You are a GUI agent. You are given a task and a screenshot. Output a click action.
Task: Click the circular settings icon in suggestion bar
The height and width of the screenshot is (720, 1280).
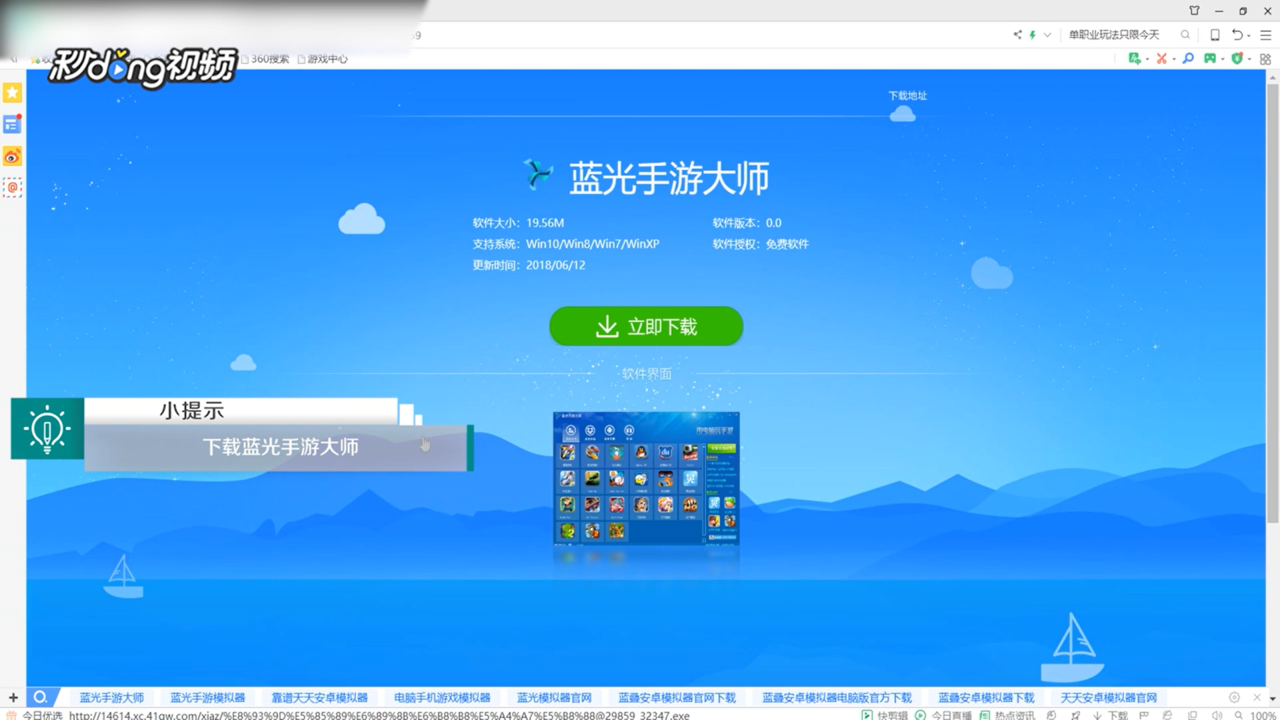click(x=1234, y=697)
